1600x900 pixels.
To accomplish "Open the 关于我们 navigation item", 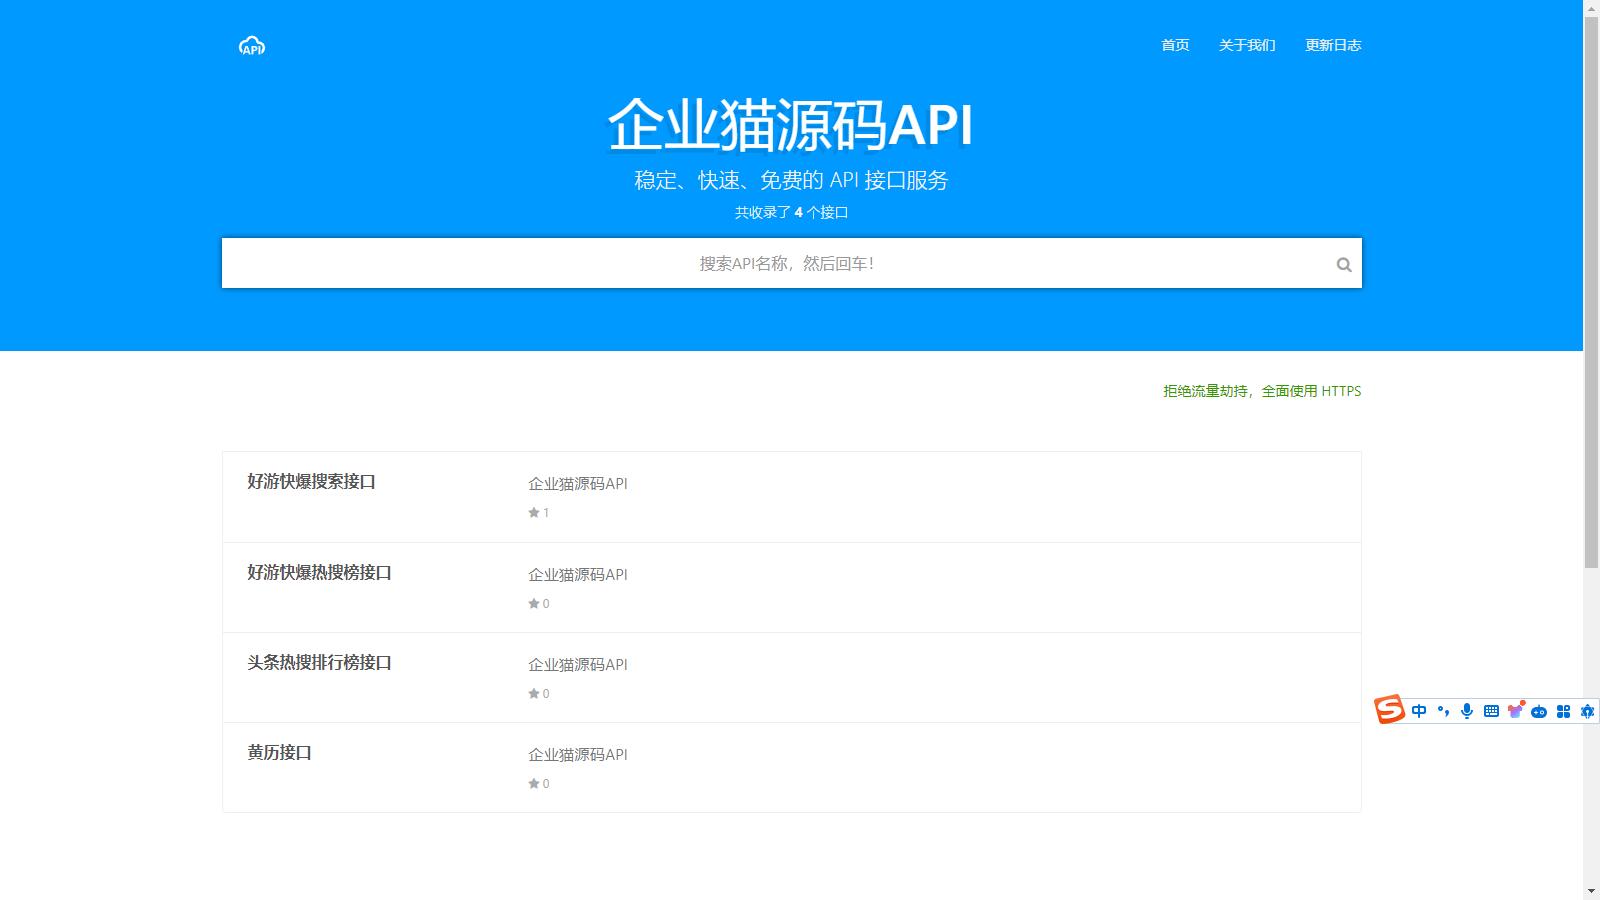I will 1247,45.
